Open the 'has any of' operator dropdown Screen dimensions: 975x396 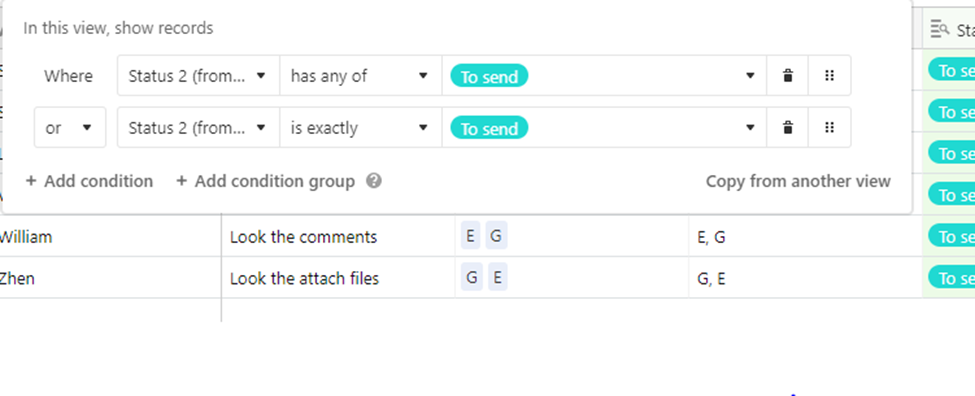[361, 76]
